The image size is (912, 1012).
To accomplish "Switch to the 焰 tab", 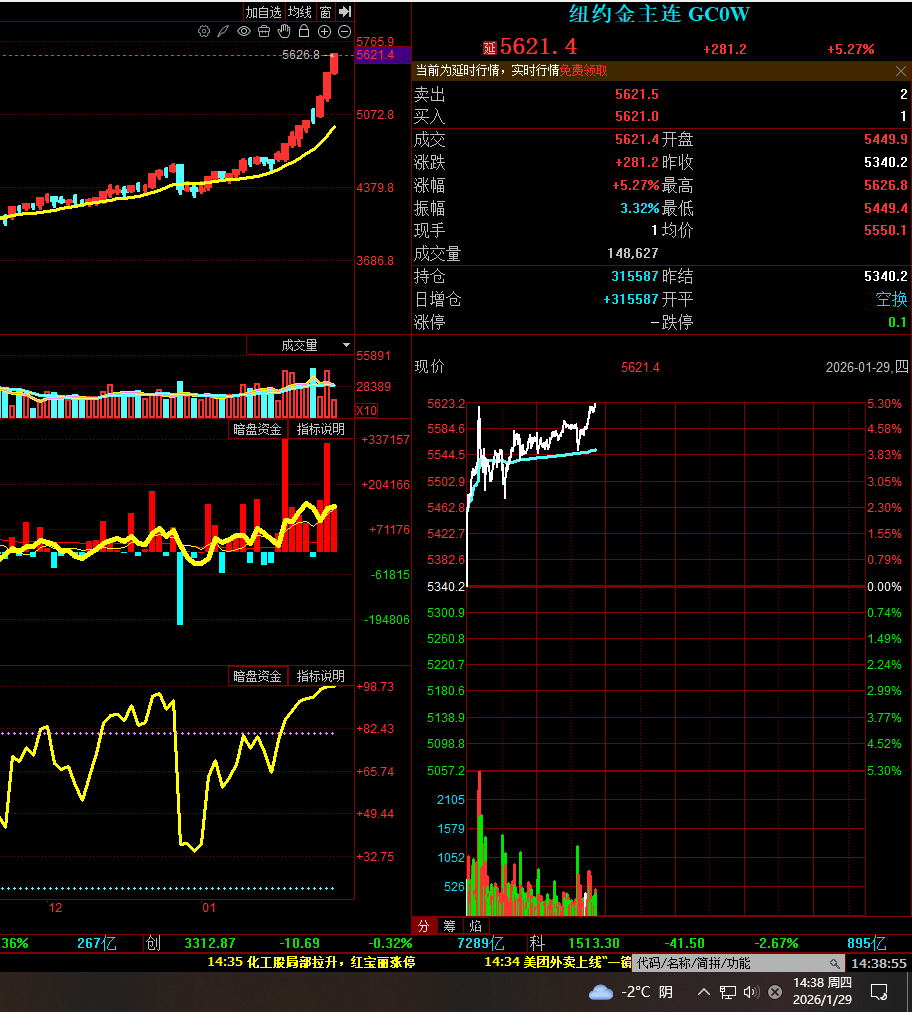I will pos(476,926).
